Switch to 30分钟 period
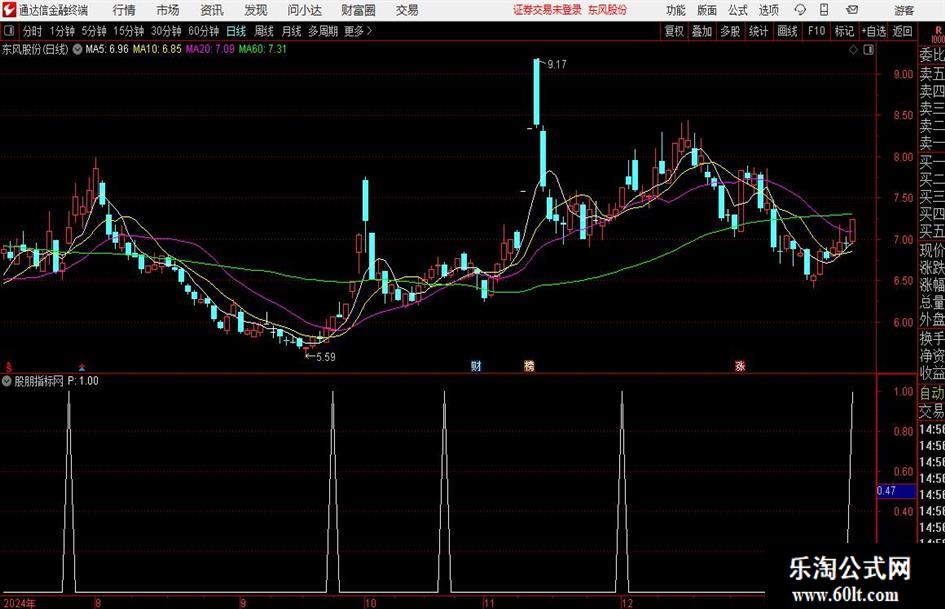This screenshot has height=609, width=945. coord(166,31)
